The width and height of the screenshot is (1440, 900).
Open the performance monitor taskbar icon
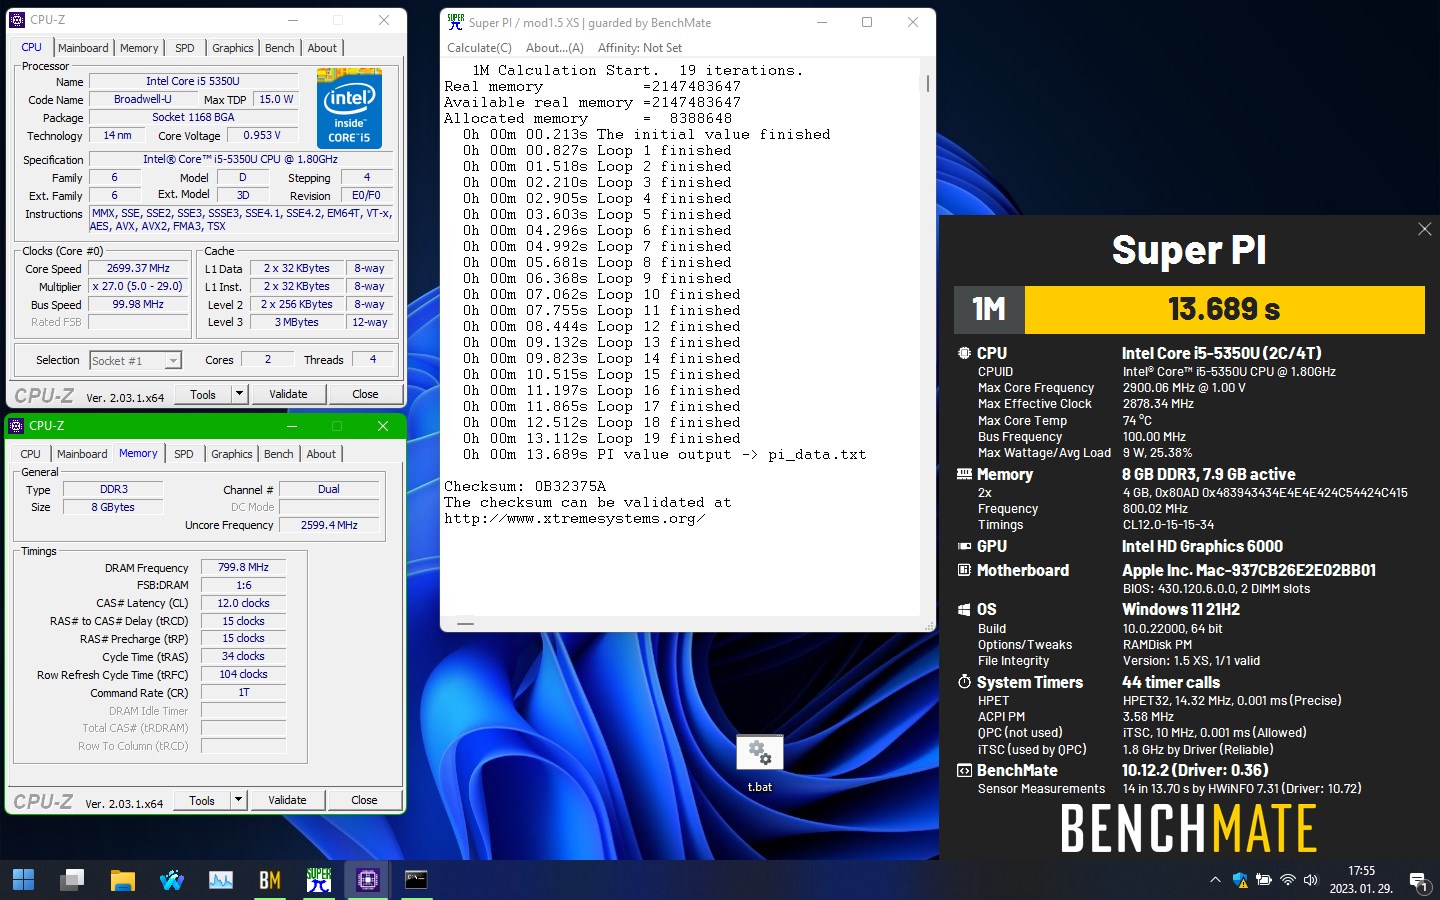point(221,880)
